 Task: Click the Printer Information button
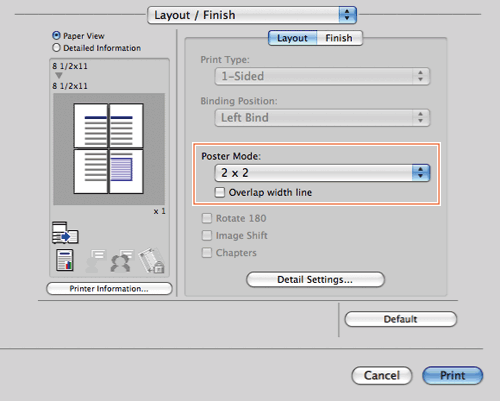pyautogui.click(x=109, y=289)
